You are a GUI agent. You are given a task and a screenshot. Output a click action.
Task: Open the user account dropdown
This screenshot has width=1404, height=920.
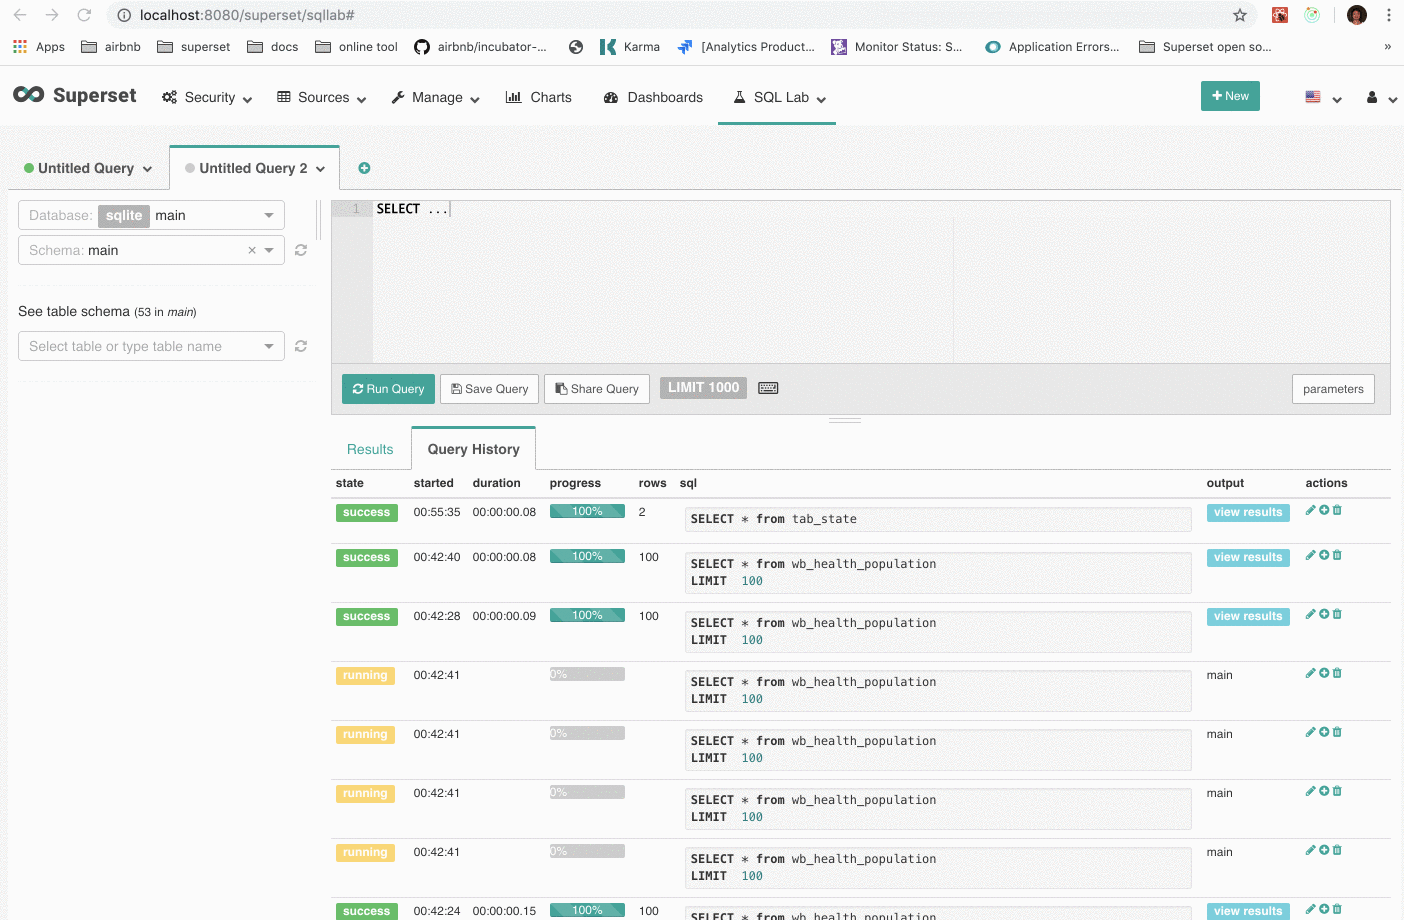pyautogui.click(x=1381, y=97)
